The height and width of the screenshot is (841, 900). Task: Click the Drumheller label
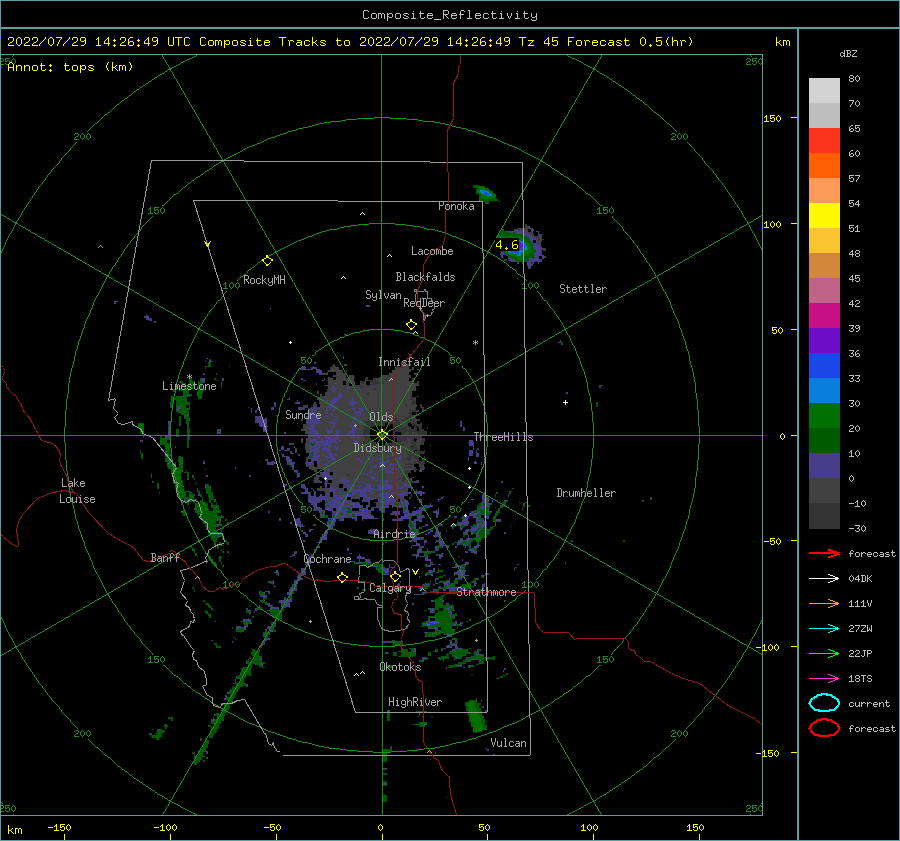pos(586,493)
